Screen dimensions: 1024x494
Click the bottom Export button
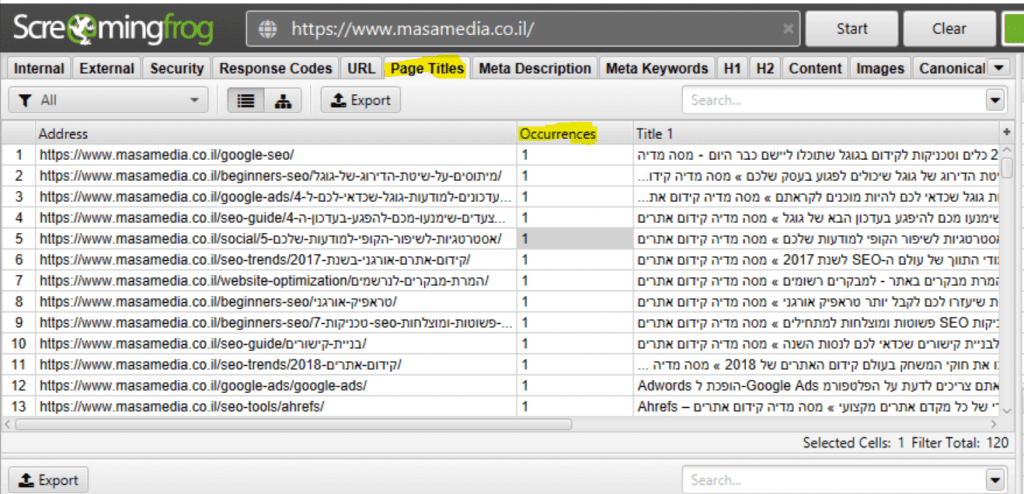[x=48, y=480]
